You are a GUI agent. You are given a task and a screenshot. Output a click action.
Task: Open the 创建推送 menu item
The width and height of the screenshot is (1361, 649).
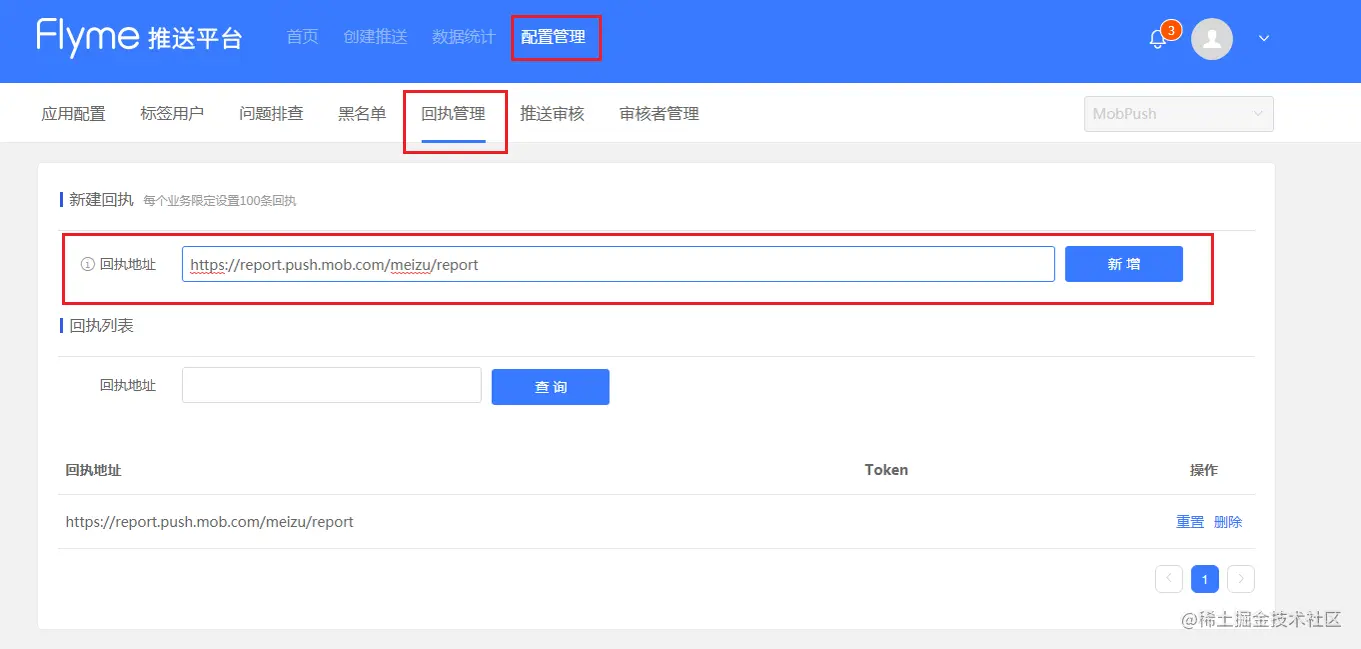(375, 36)
